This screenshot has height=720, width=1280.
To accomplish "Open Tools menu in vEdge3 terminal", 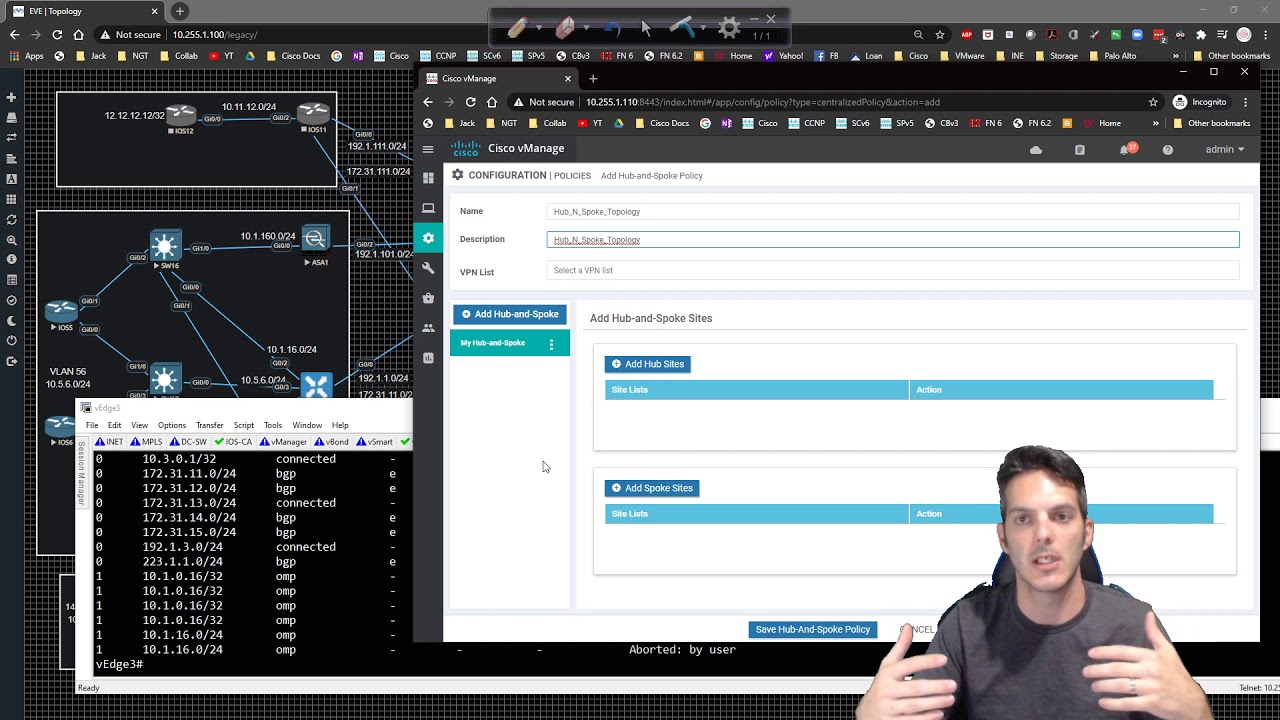I will 273,425.
